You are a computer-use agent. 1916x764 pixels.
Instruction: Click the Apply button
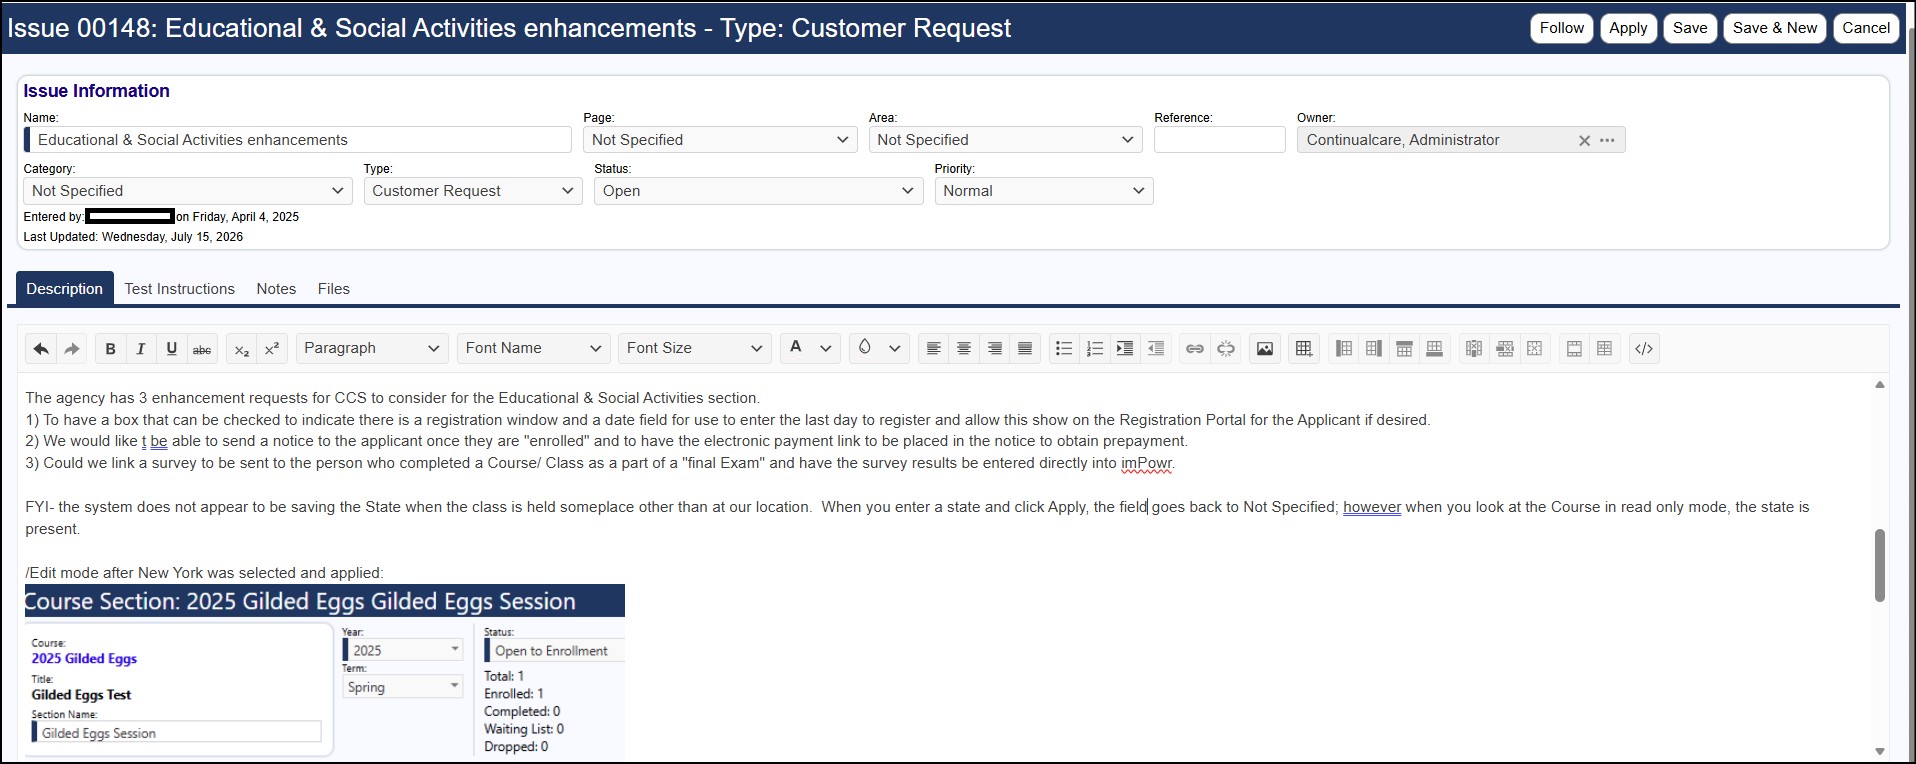[1628, 28]
